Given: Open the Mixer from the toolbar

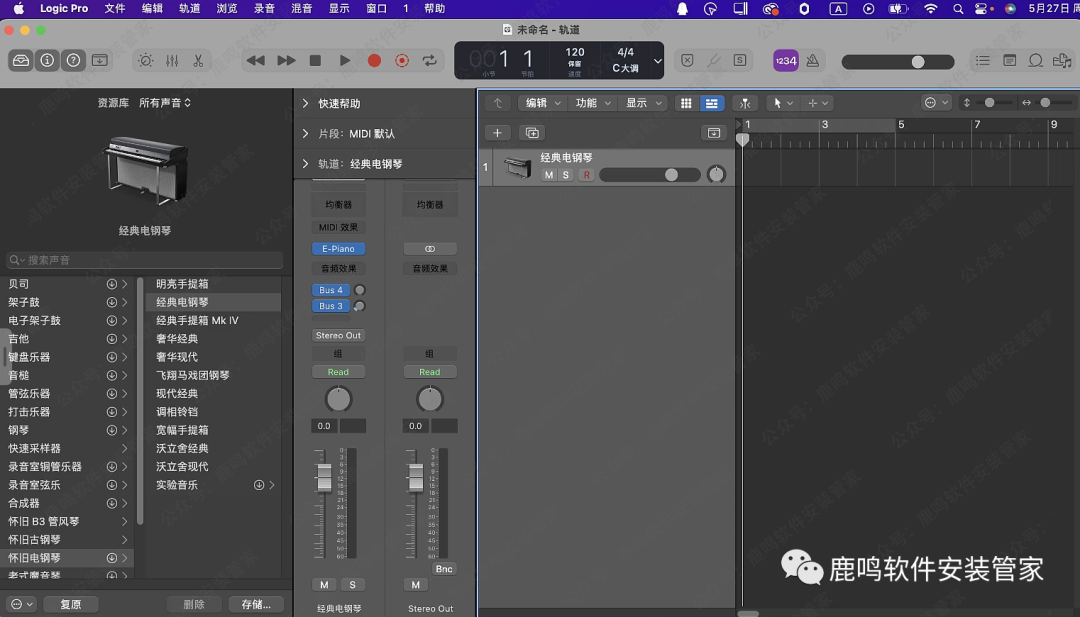Looking at the screenshot, I should click(172, 61).
